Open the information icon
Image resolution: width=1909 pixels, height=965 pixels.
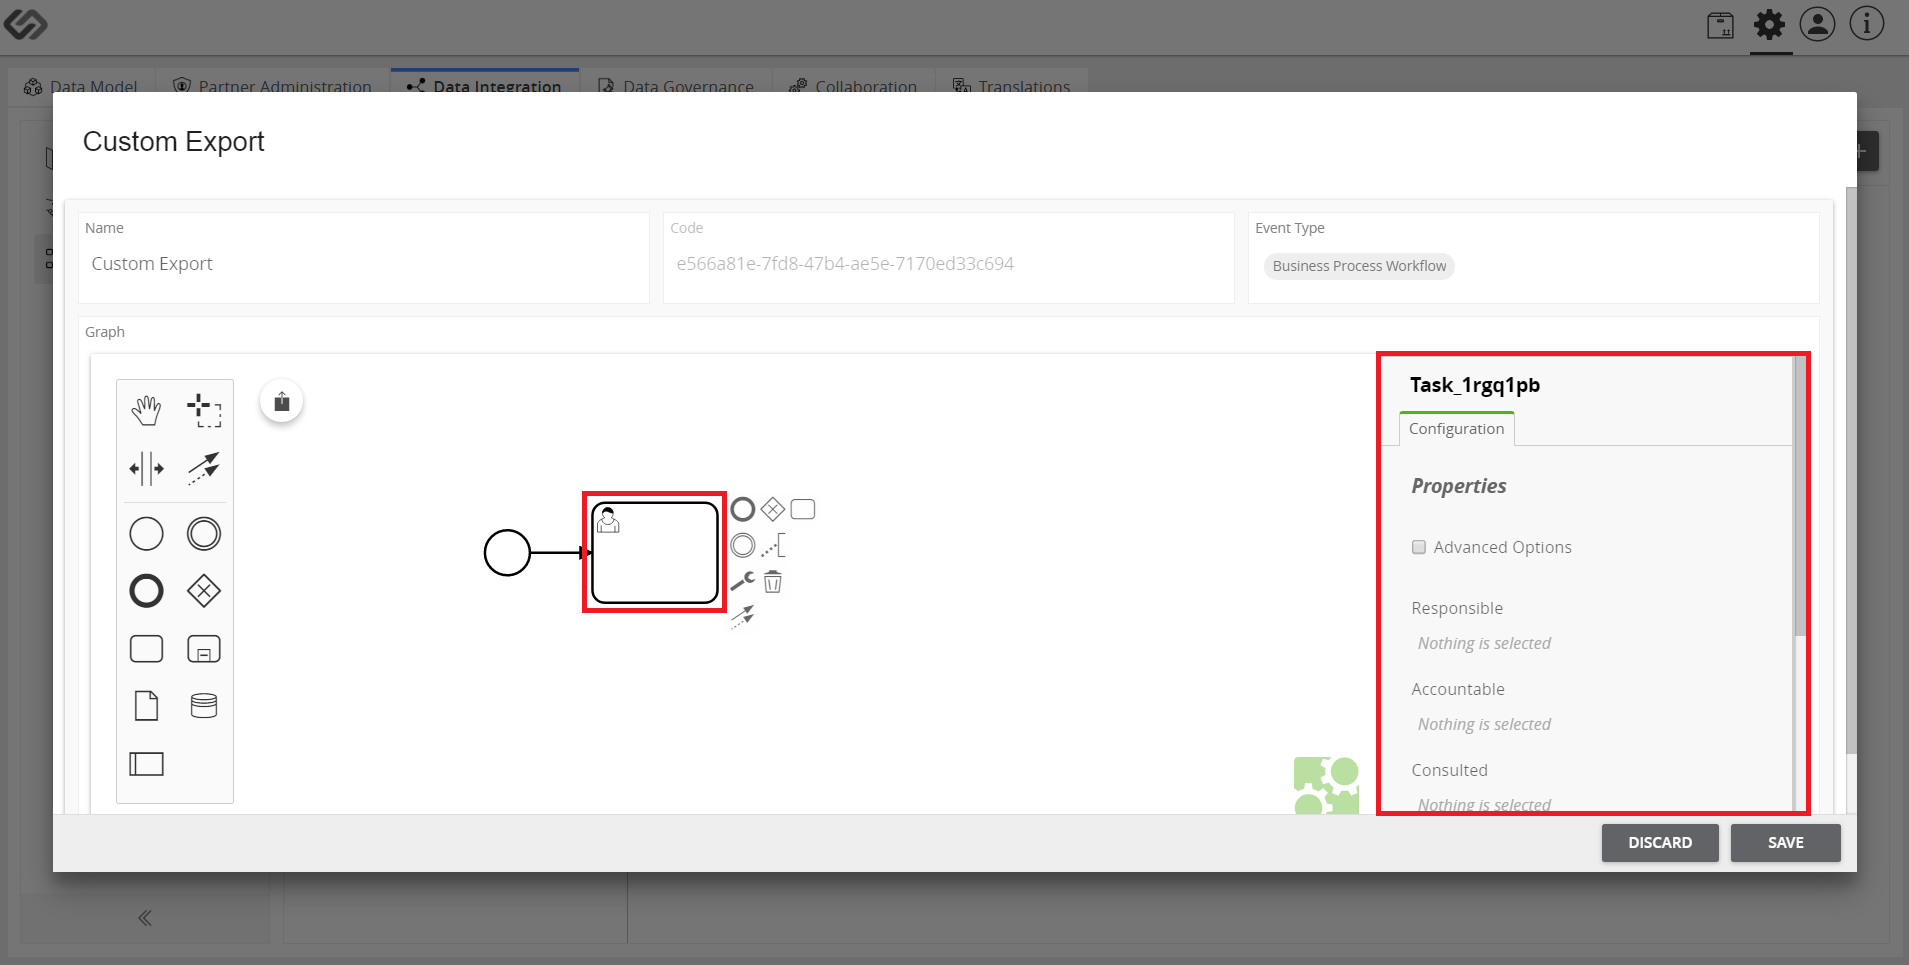coord(1867,24)
